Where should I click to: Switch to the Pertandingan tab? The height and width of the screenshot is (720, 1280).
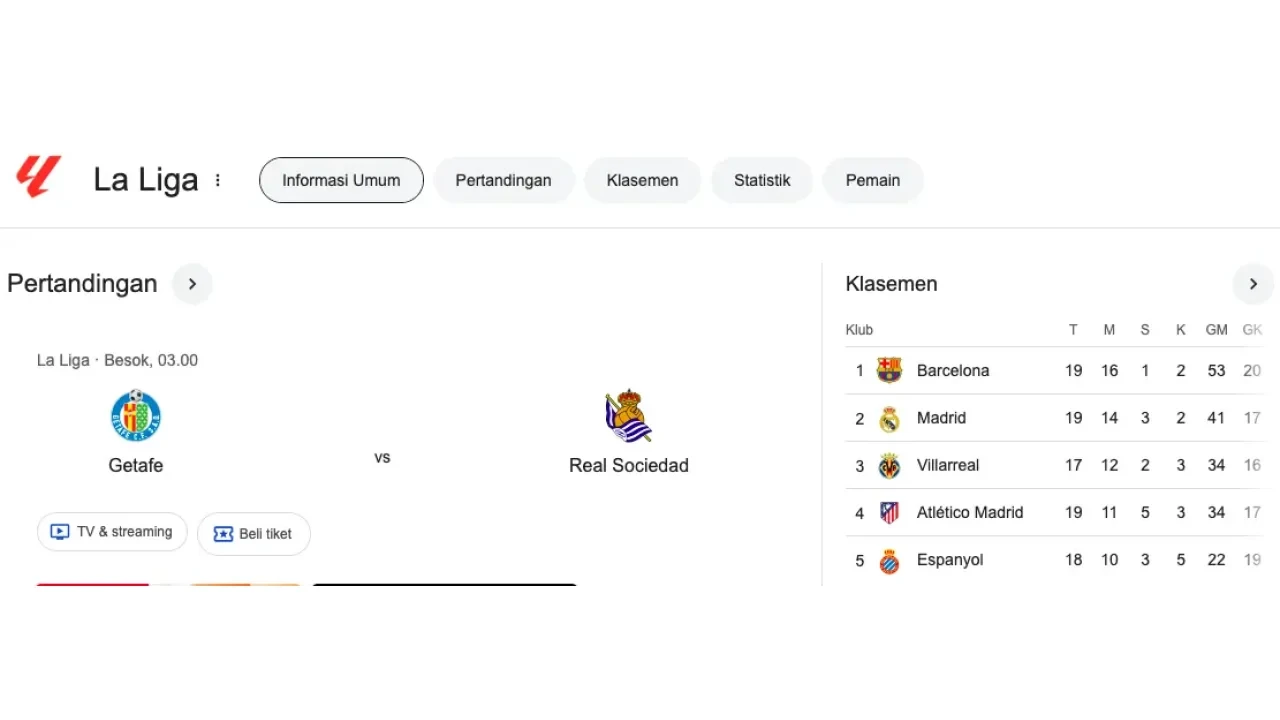tap(503, 181)
